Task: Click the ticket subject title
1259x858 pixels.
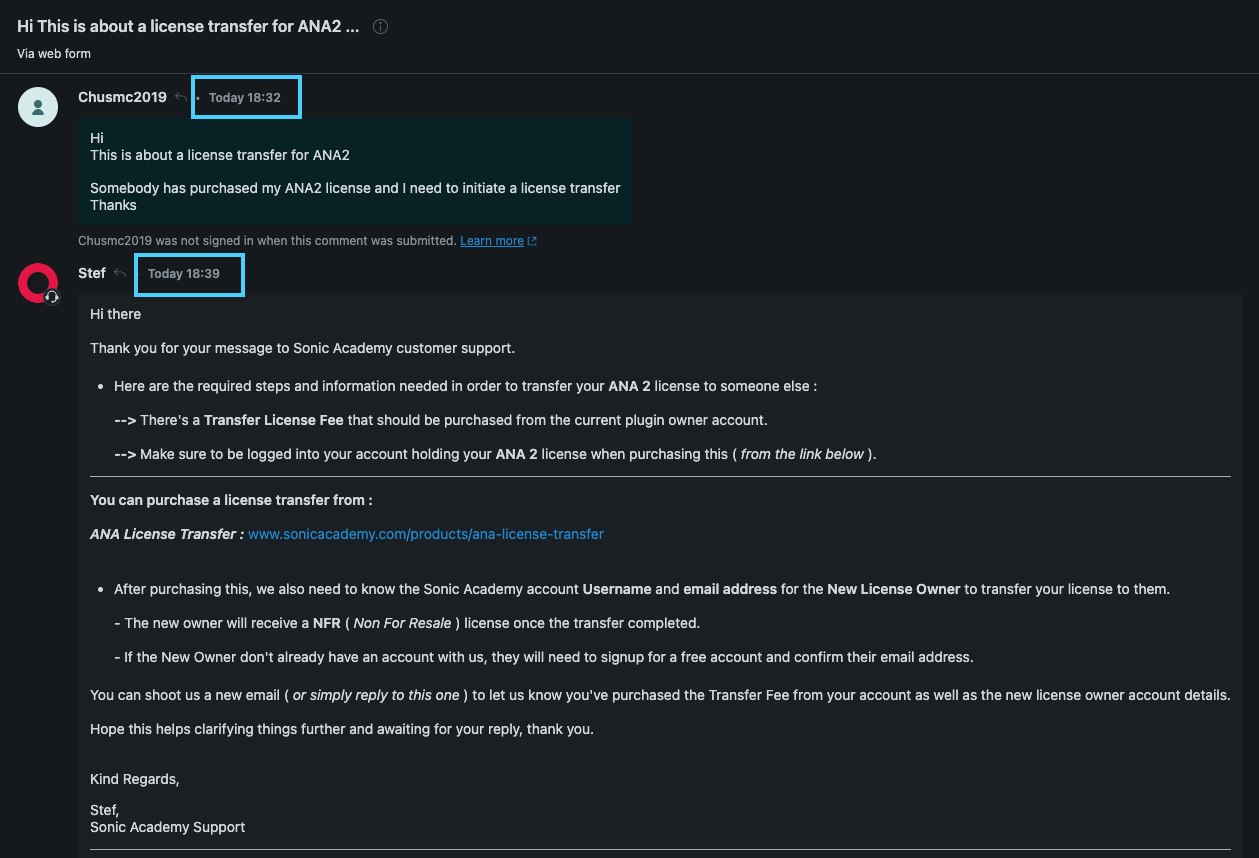Action: pyautogui.click(x=188, y=27)
